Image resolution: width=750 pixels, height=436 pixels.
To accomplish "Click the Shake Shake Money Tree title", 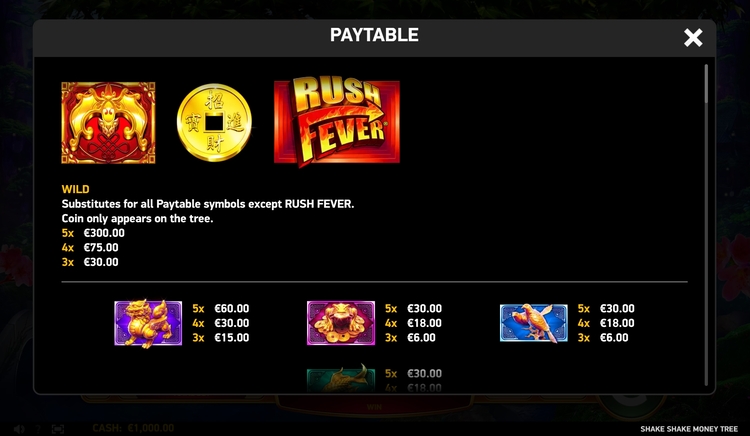I will click(689, 429).
